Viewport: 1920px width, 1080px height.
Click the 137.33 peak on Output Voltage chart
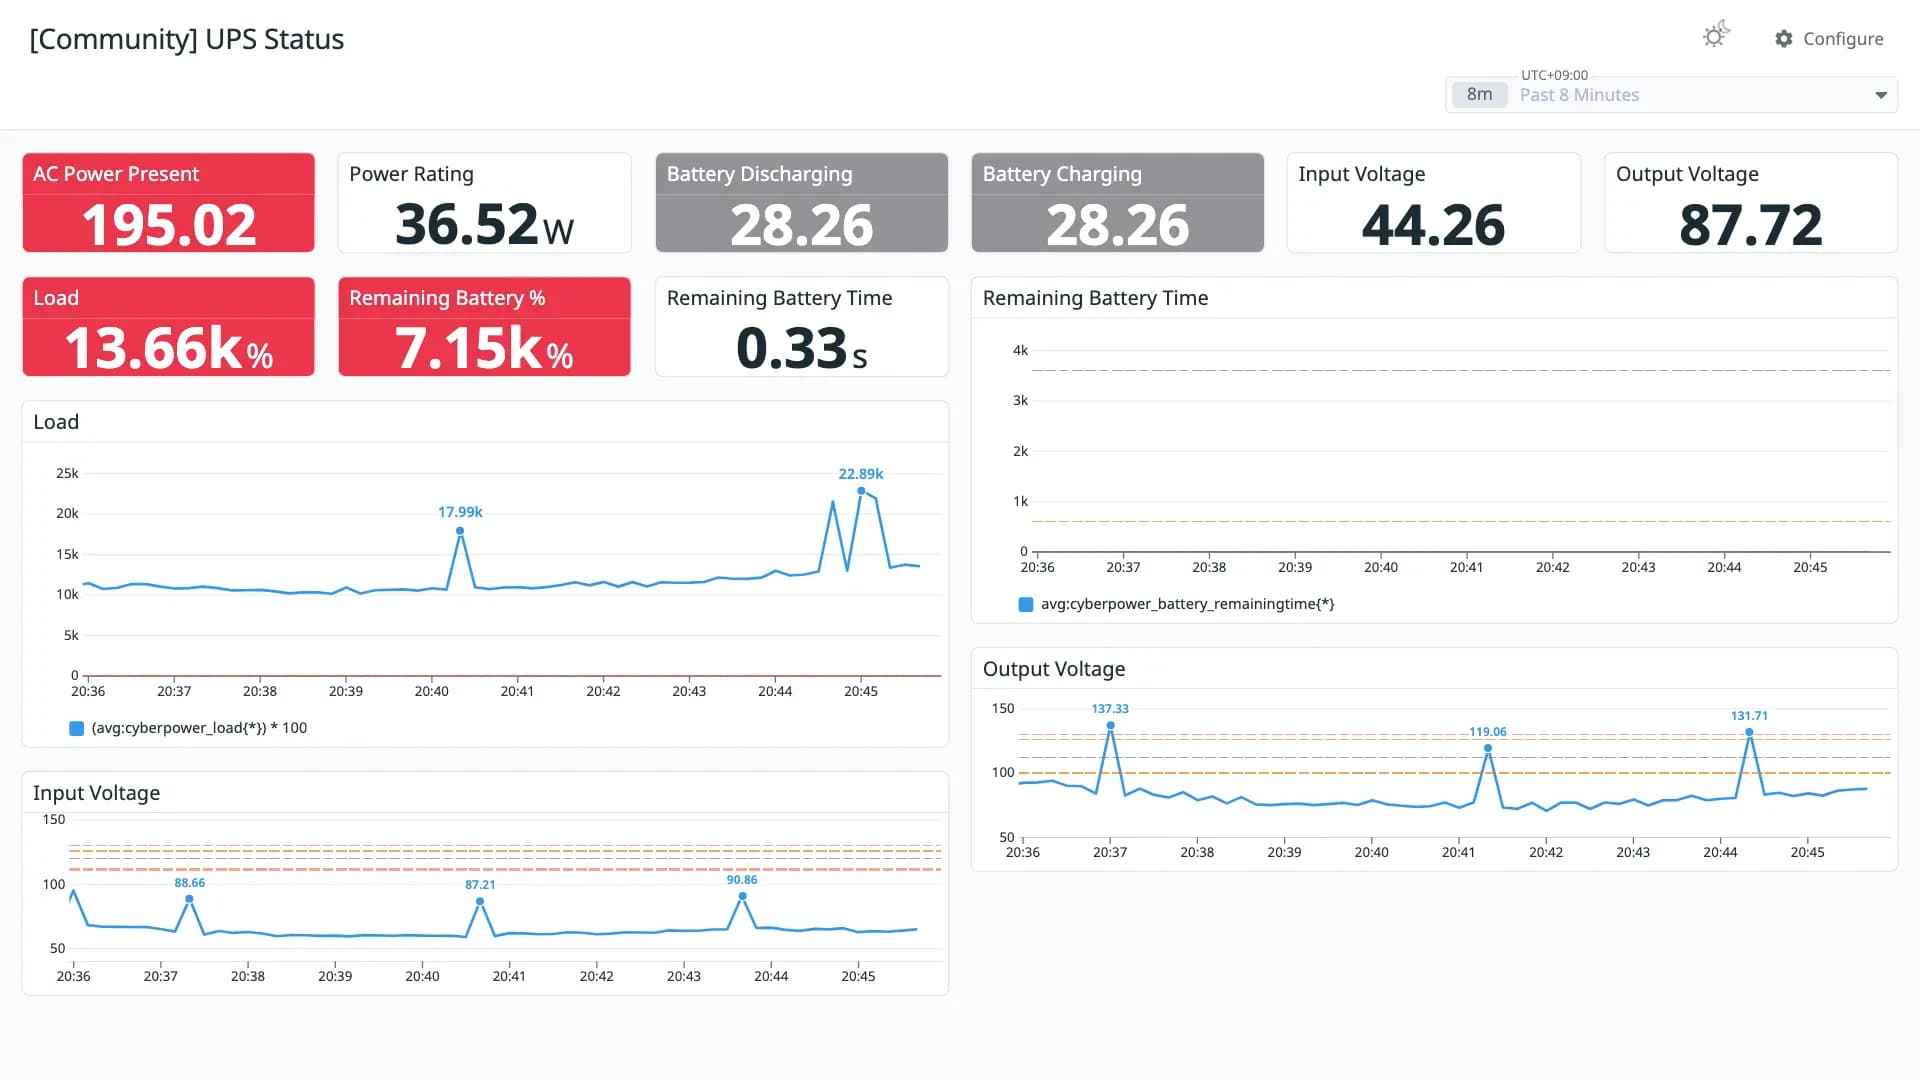1110,725
